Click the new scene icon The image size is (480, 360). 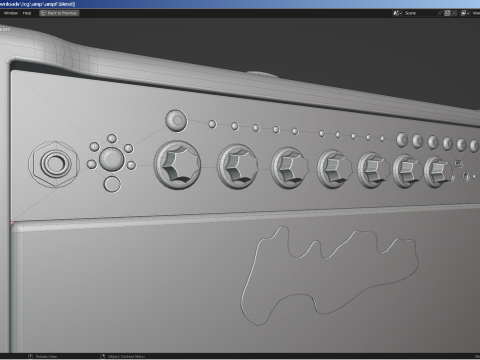click(448, 13)
